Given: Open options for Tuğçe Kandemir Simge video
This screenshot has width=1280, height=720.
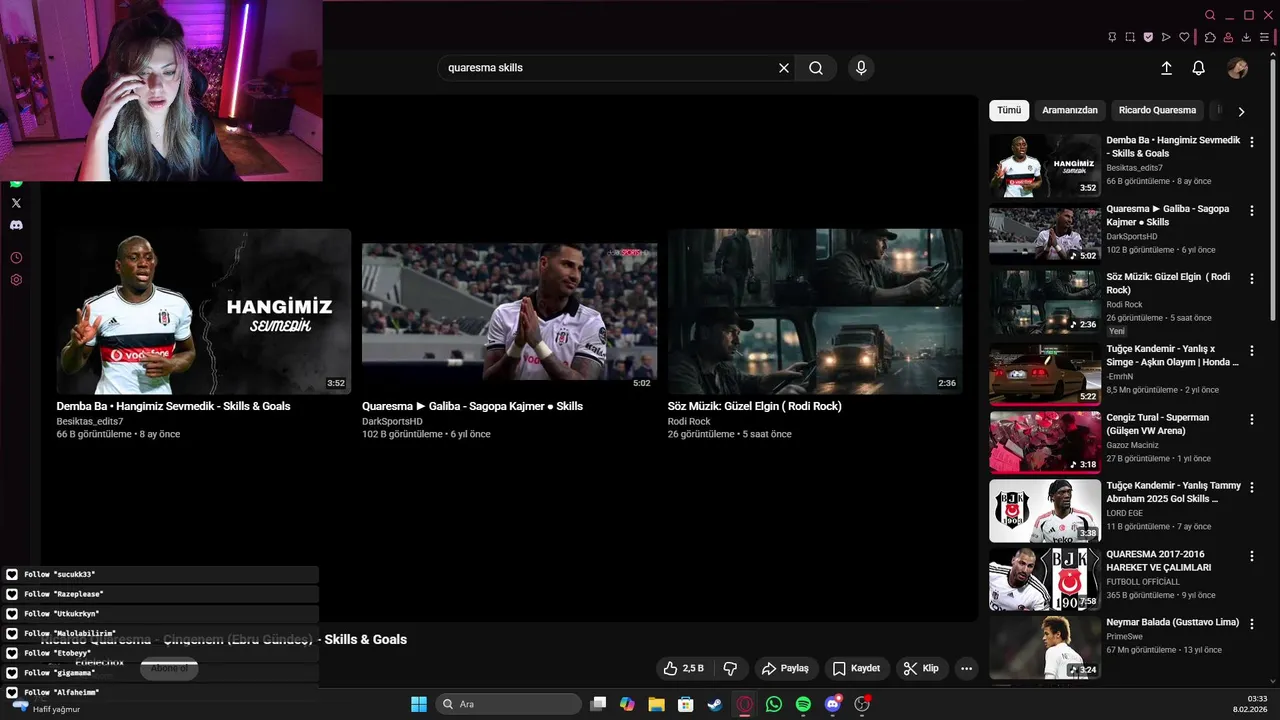Looking at the screenshot, I should [x=1251, y=351].
